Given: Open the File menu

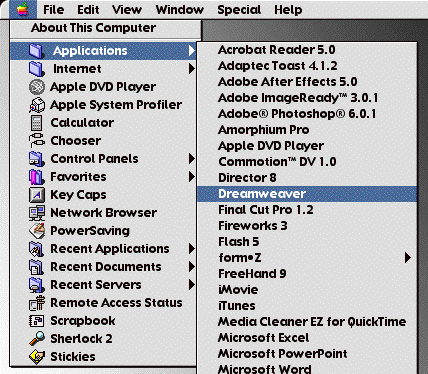Looking at the screenshot, I should (x=53, y=10).
